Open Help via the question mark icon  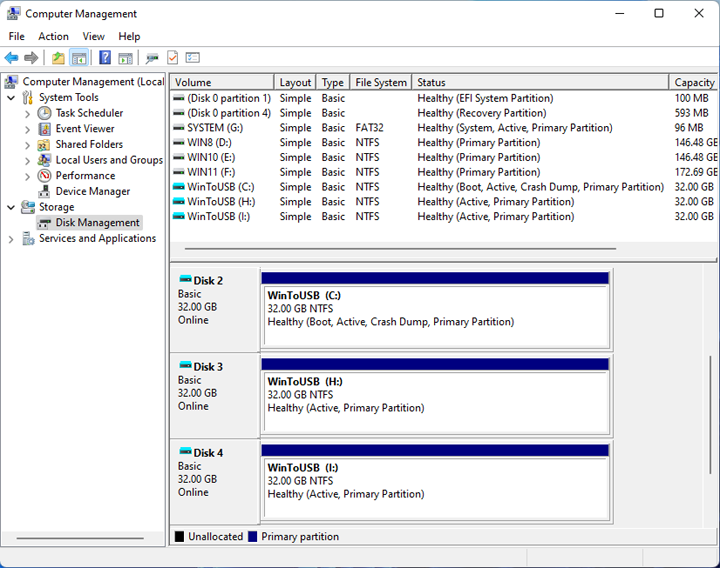(105, 57)
